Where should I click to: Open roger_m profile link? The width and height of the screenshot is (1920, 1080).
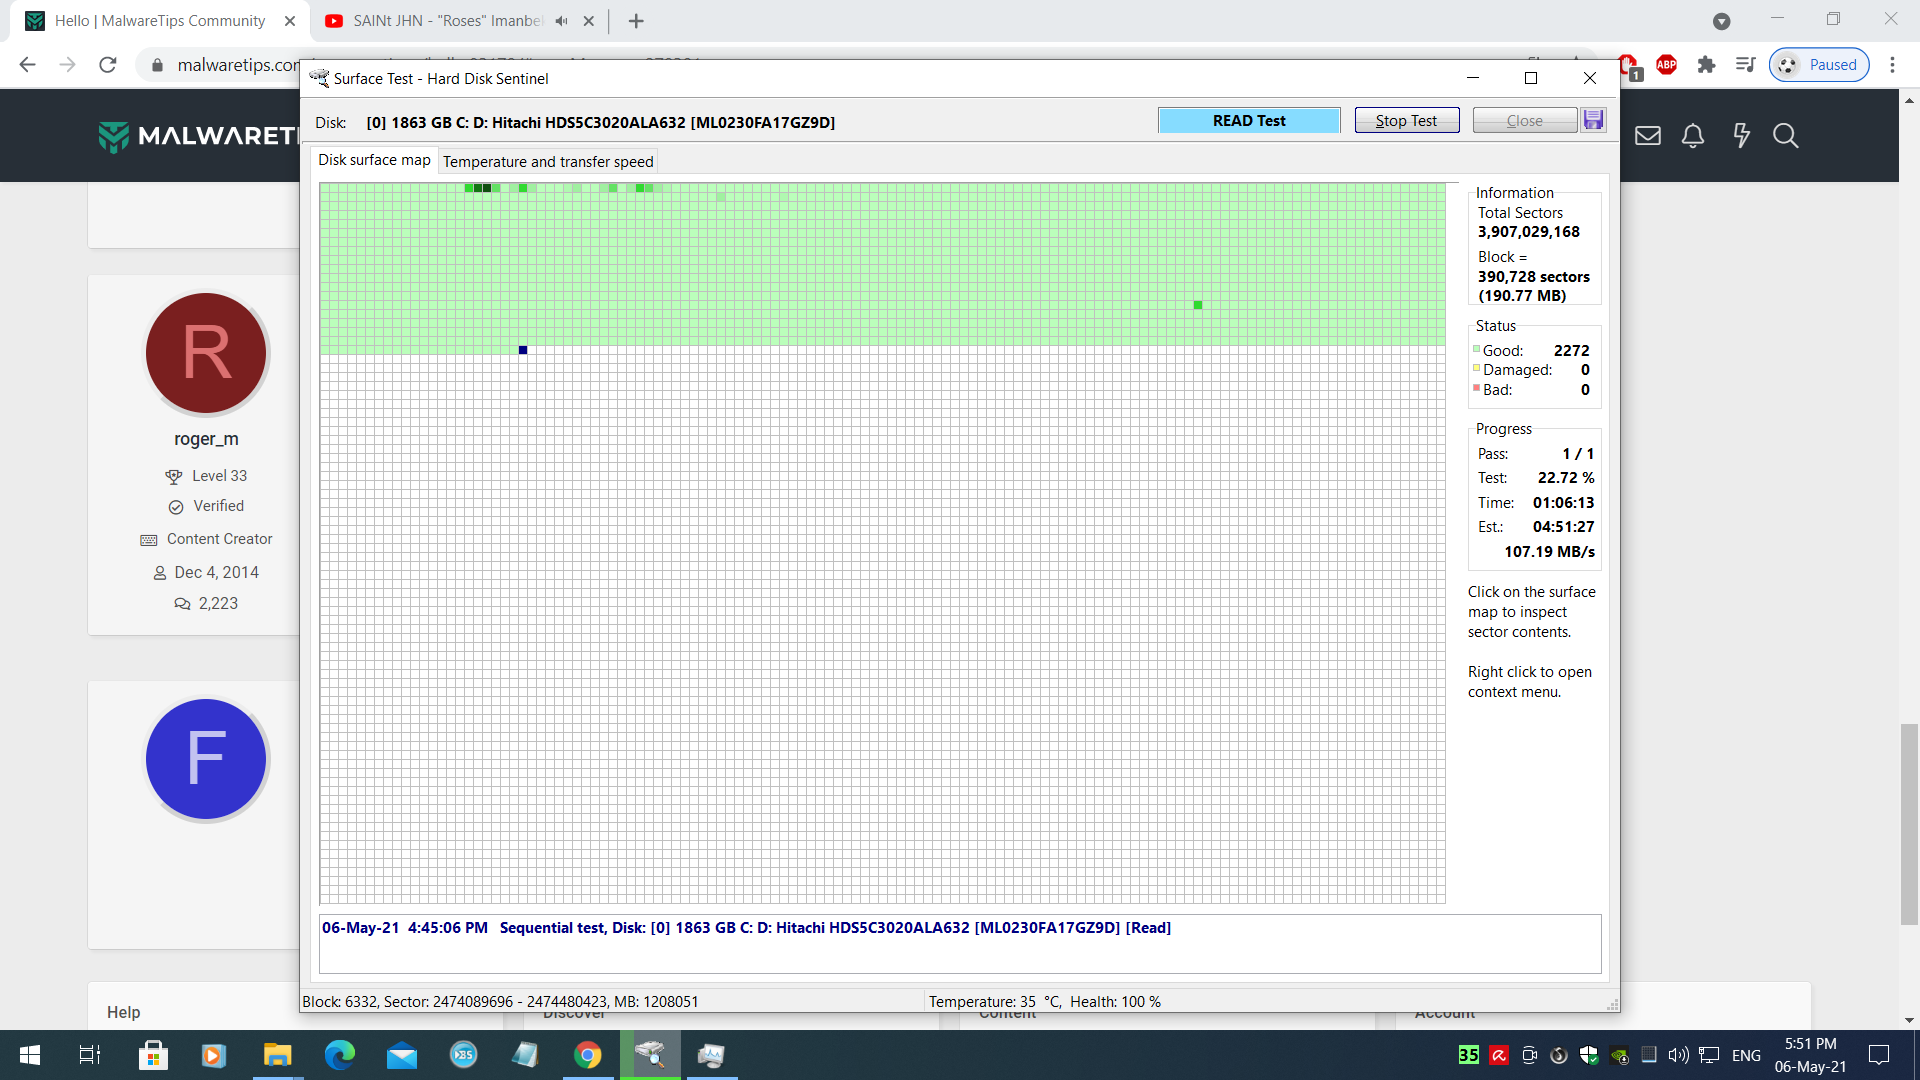[x=206, y=439]
